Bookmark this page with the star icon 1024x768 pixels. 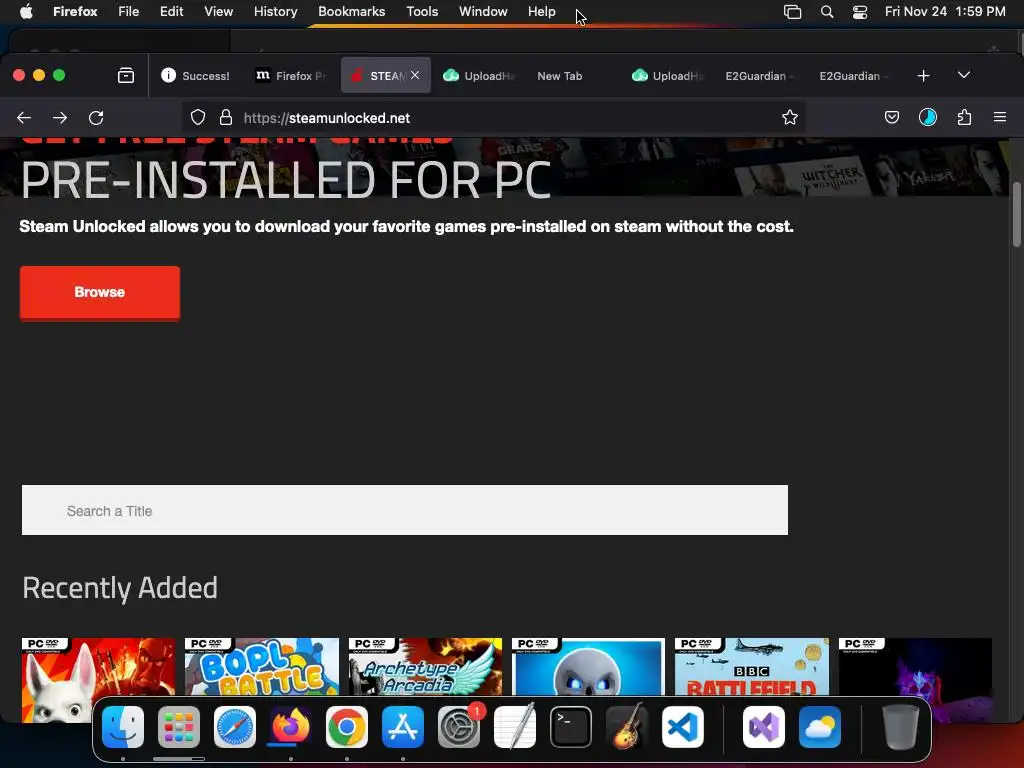(x=790, y=118)
